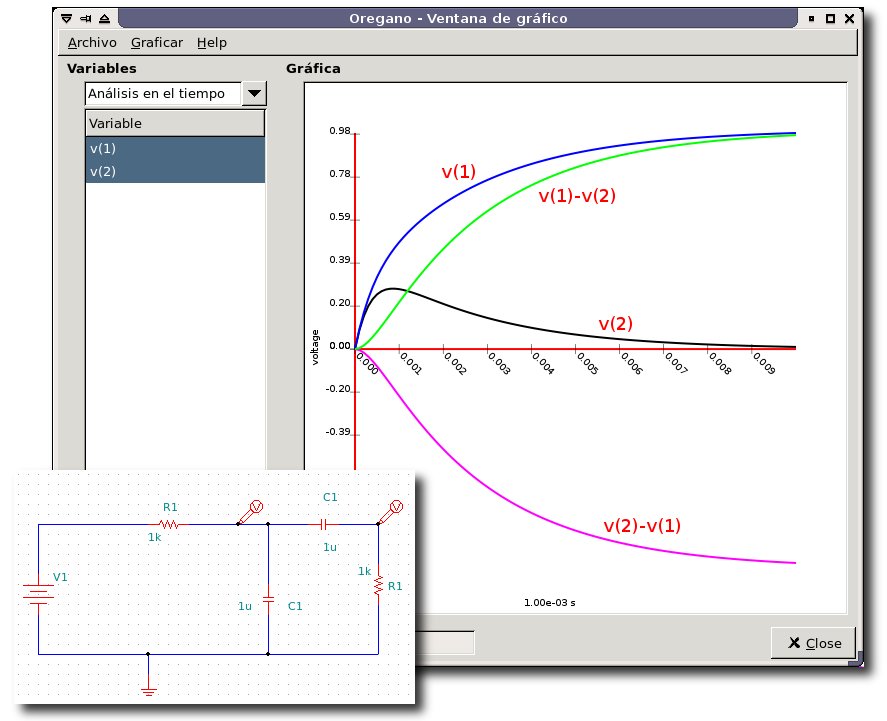
Task: Click the voltmeter probe at the circuit's top-right corner
Action: [394, 509]
